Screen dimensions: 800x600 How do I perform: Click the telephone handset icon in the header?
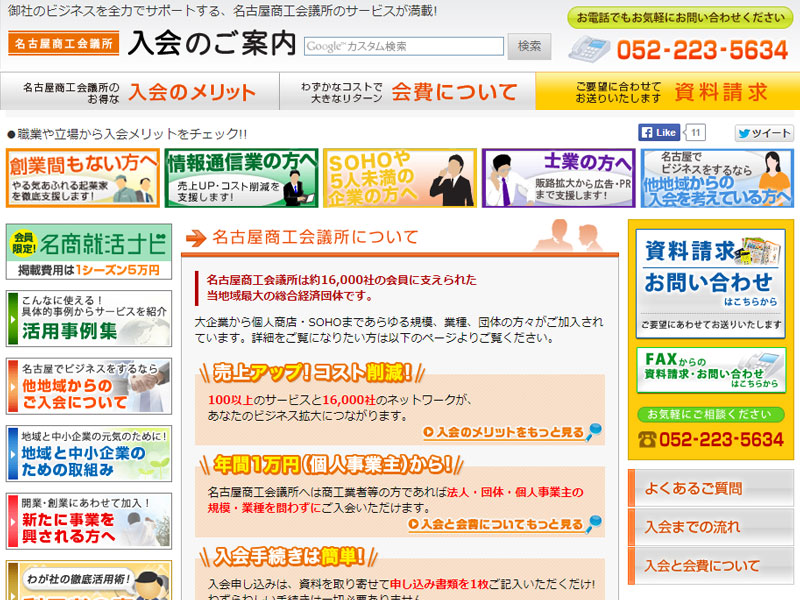589,48
